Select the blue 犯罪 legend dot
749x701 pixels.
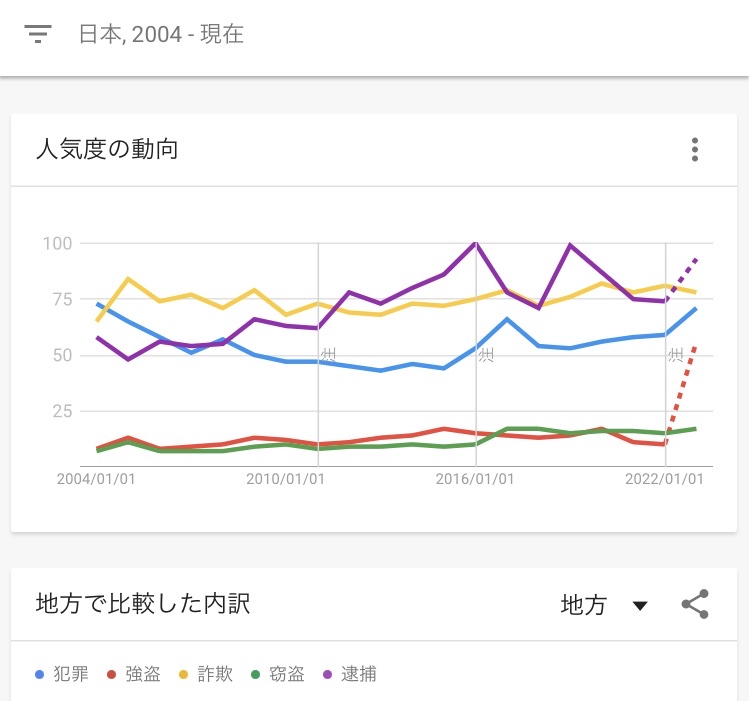point(40,674)
